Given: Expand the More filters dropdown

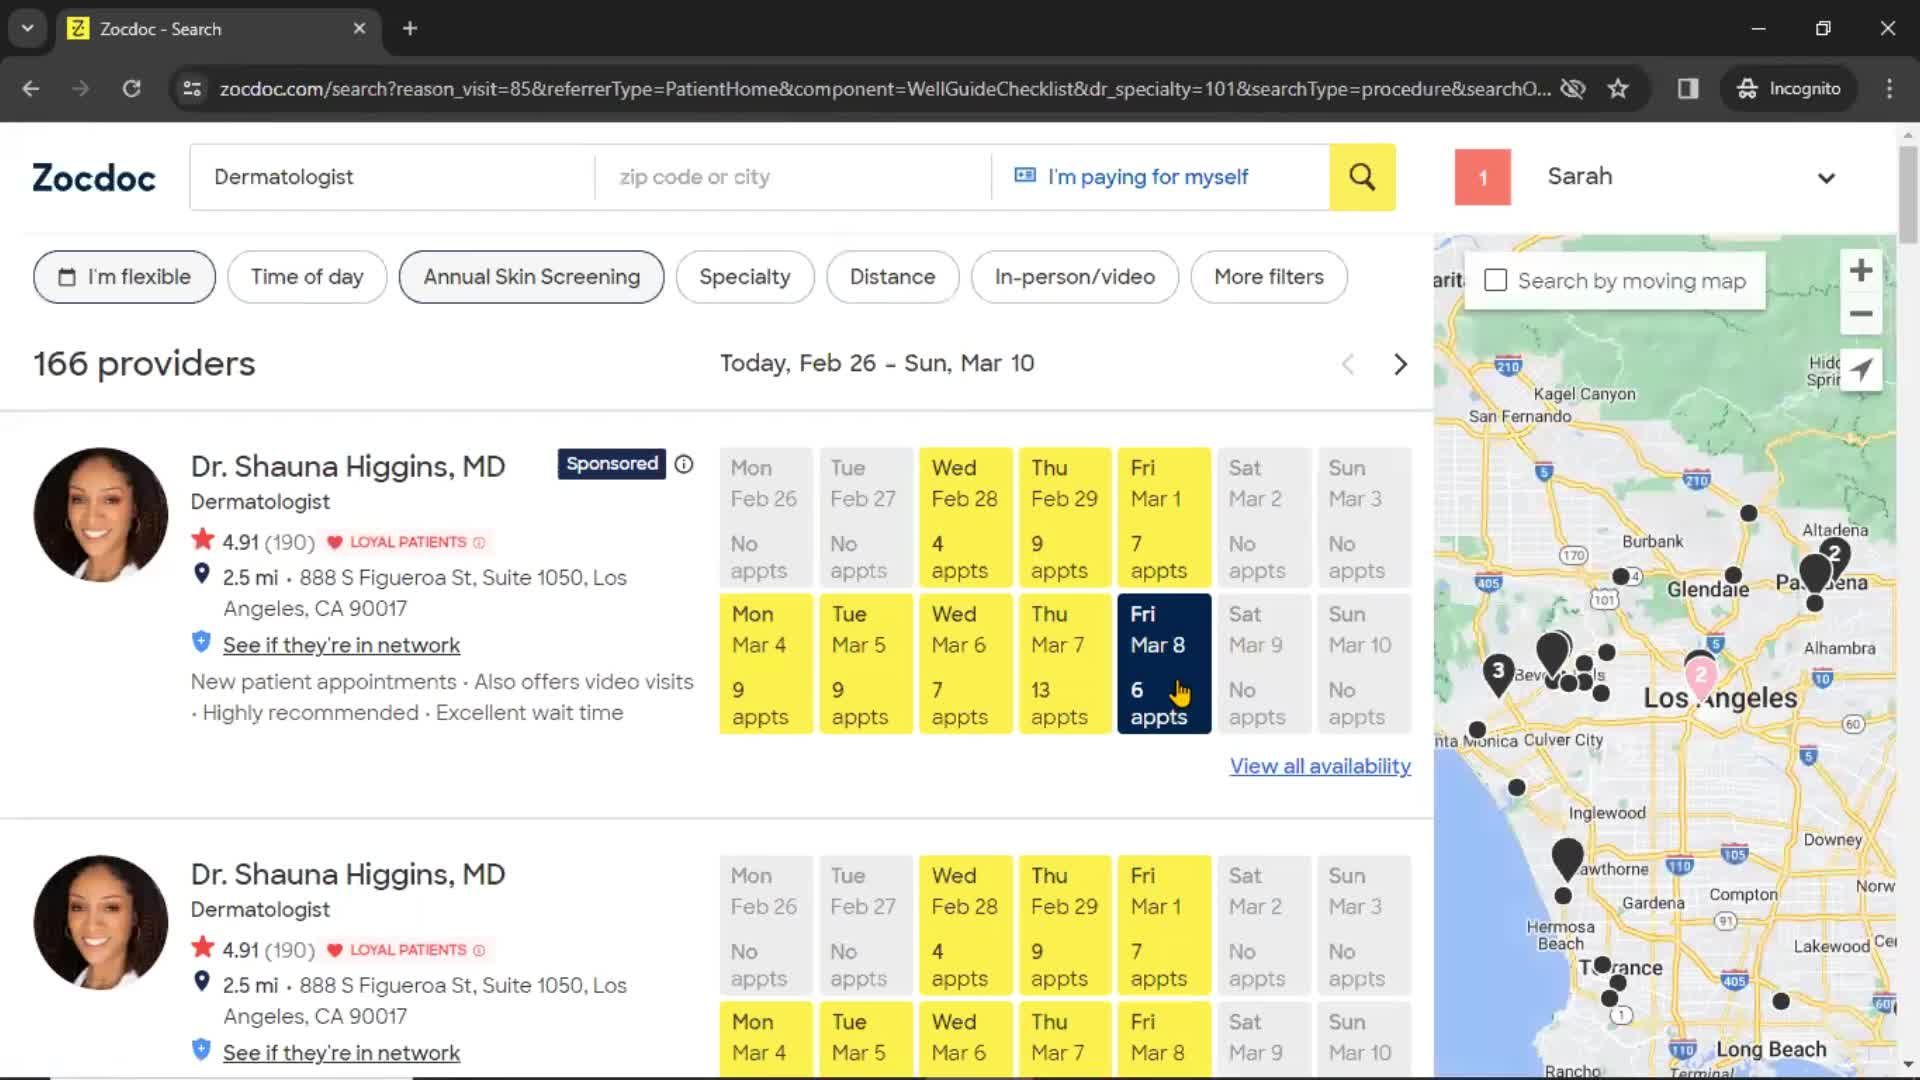Looking at the screenshot, I should coord(1269,277).
